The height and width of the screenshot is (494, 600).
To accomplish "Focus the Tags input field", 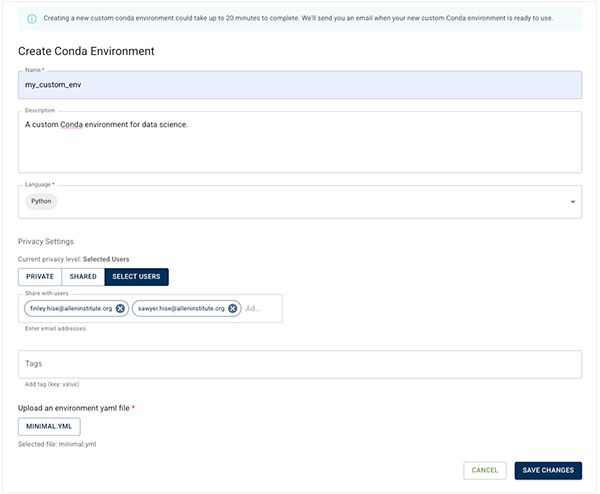I will pos(300,364).
